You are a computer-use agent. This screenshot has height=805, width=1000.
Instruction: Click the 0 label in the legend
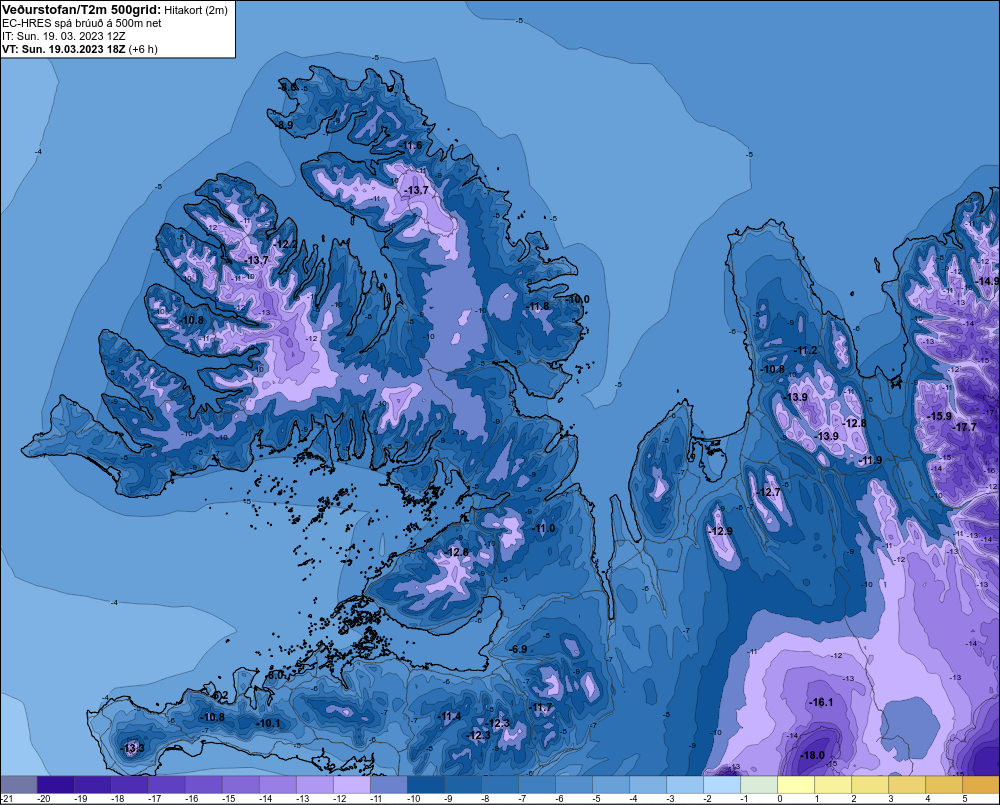pos(779,799)
